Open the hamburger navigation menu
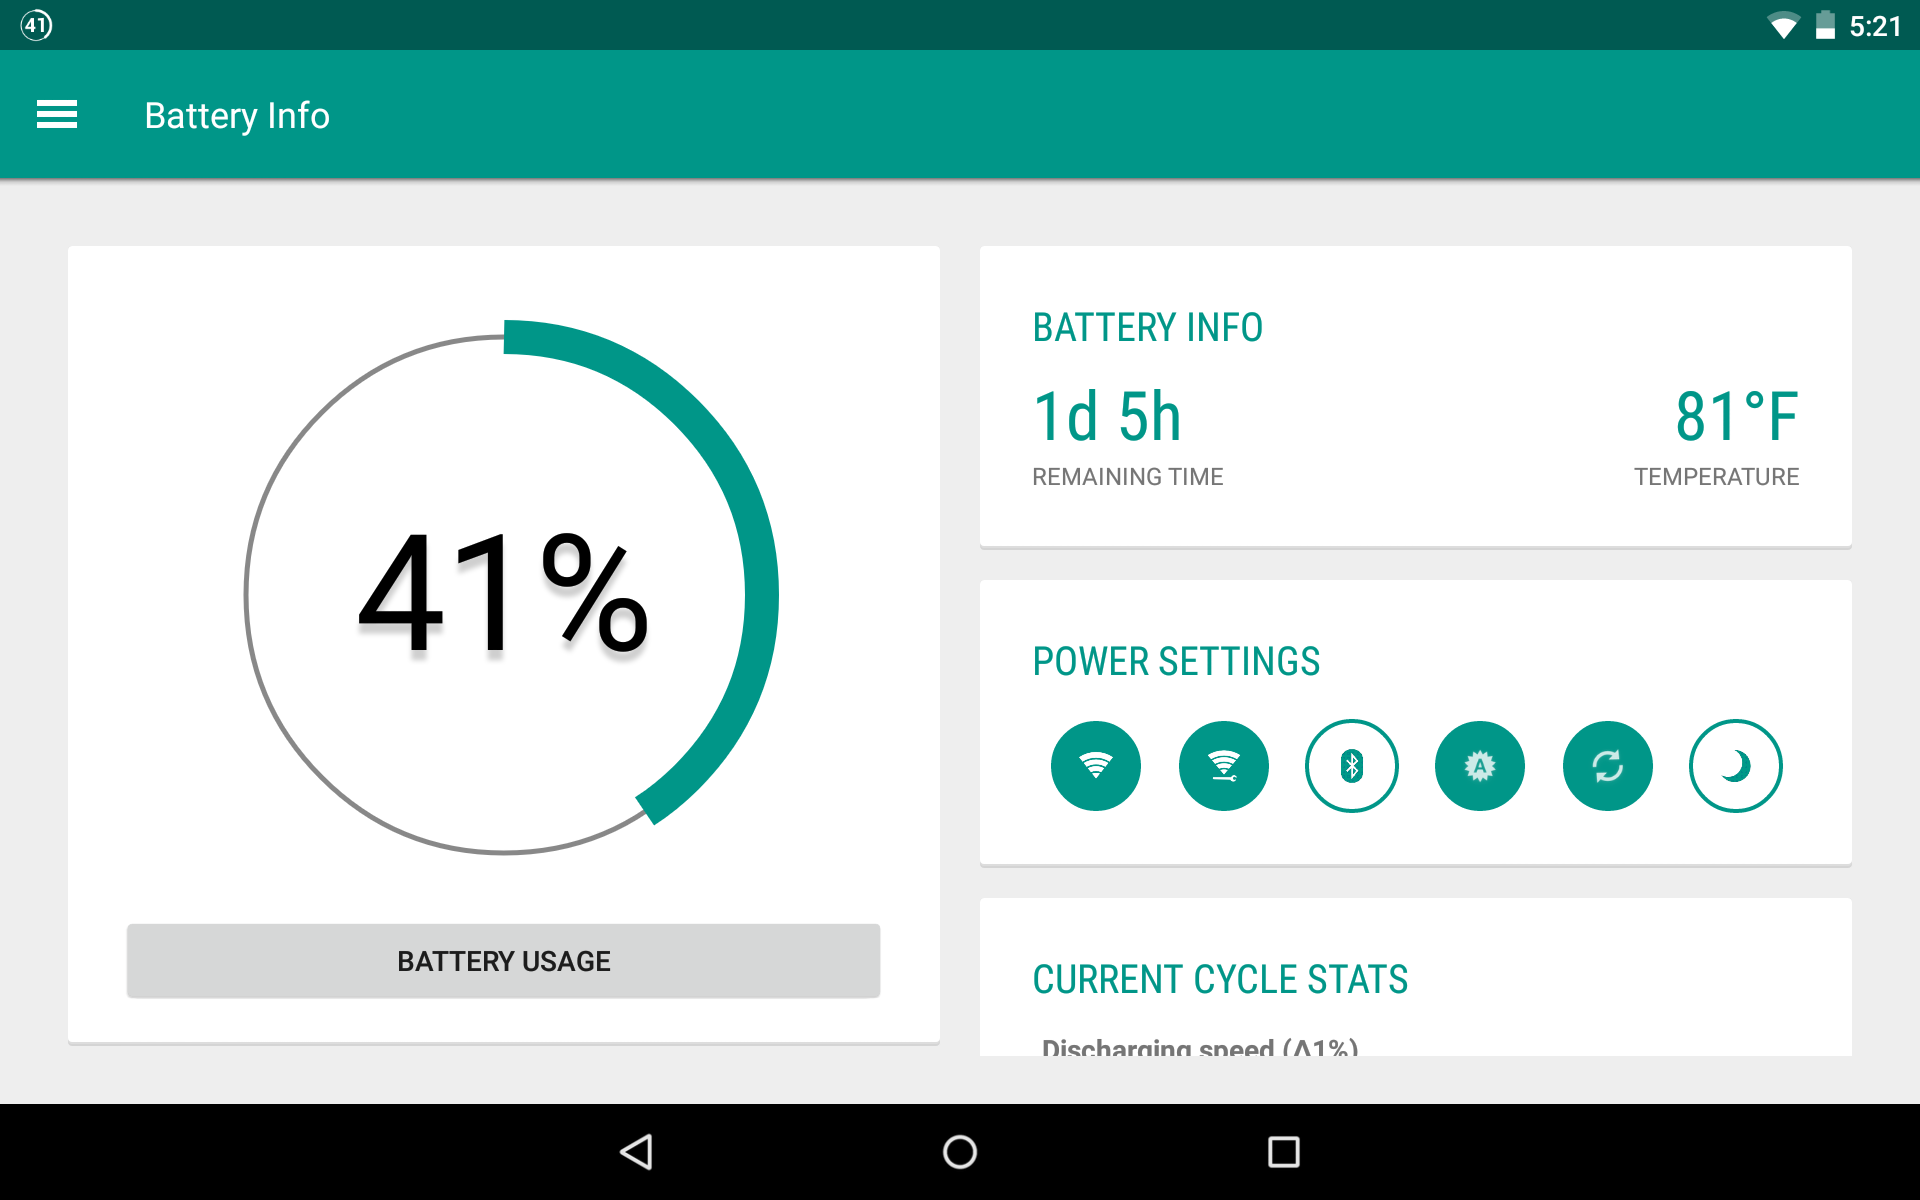 point(58,115)
